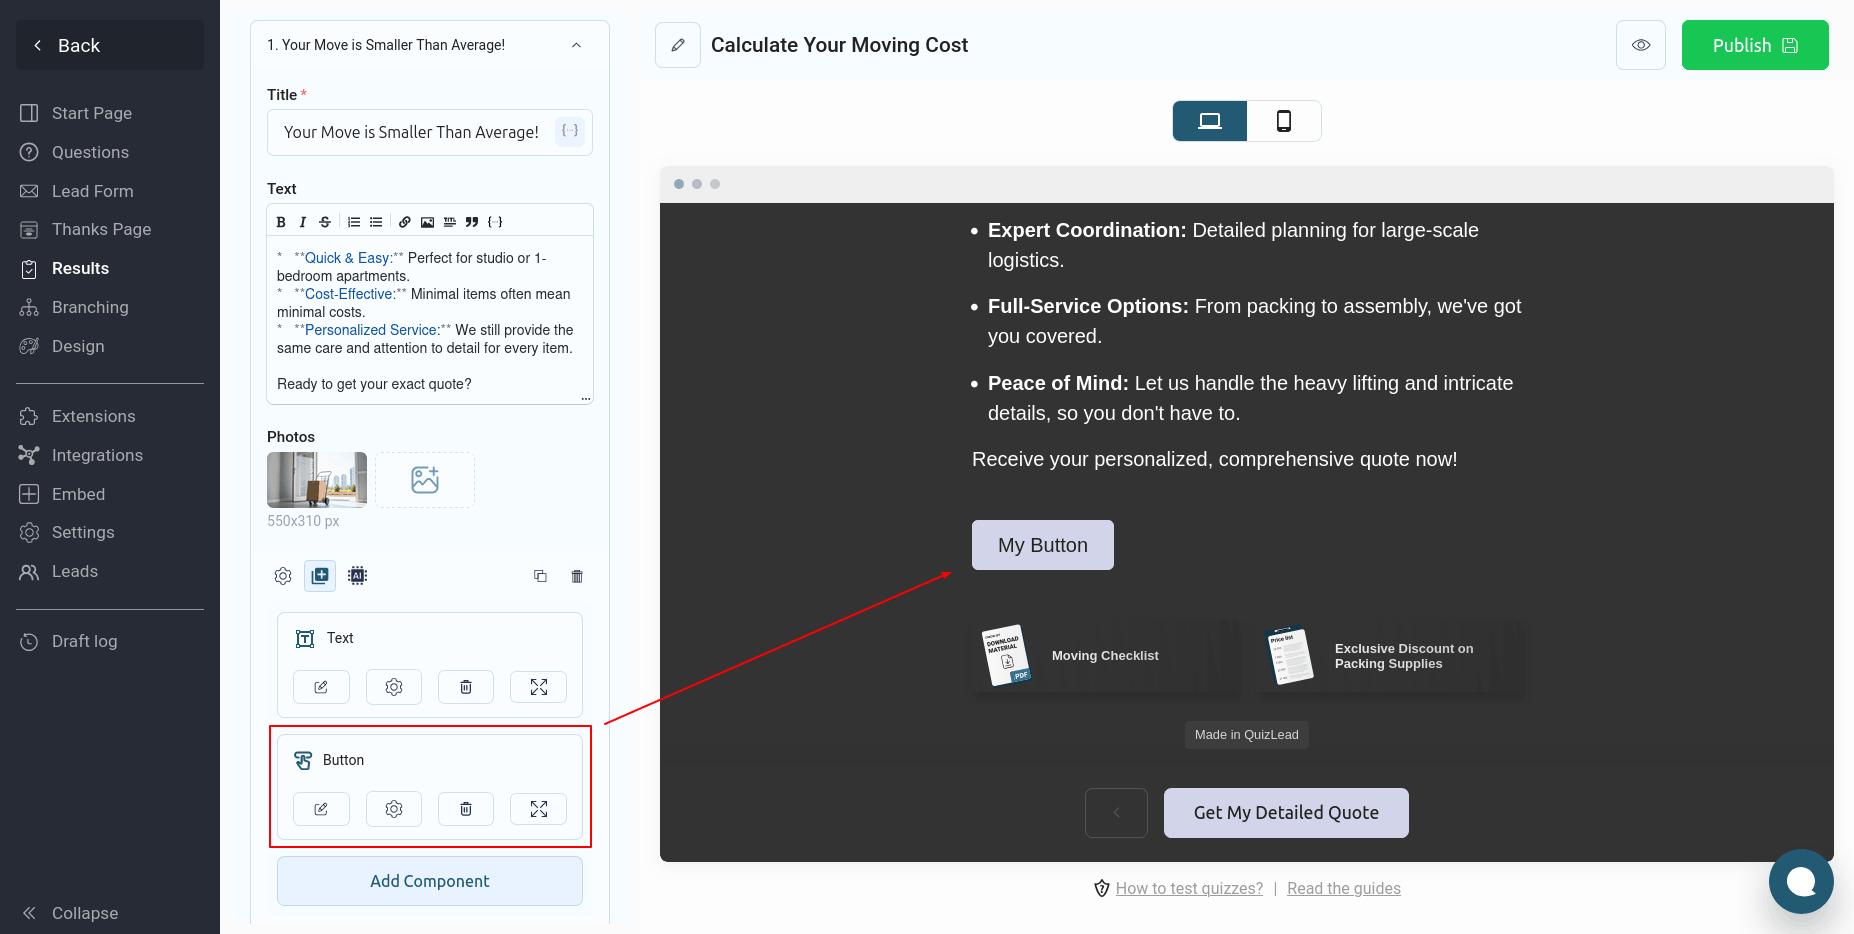
Task: Open the chat support bubble
Action: (x=1800, y=881)
